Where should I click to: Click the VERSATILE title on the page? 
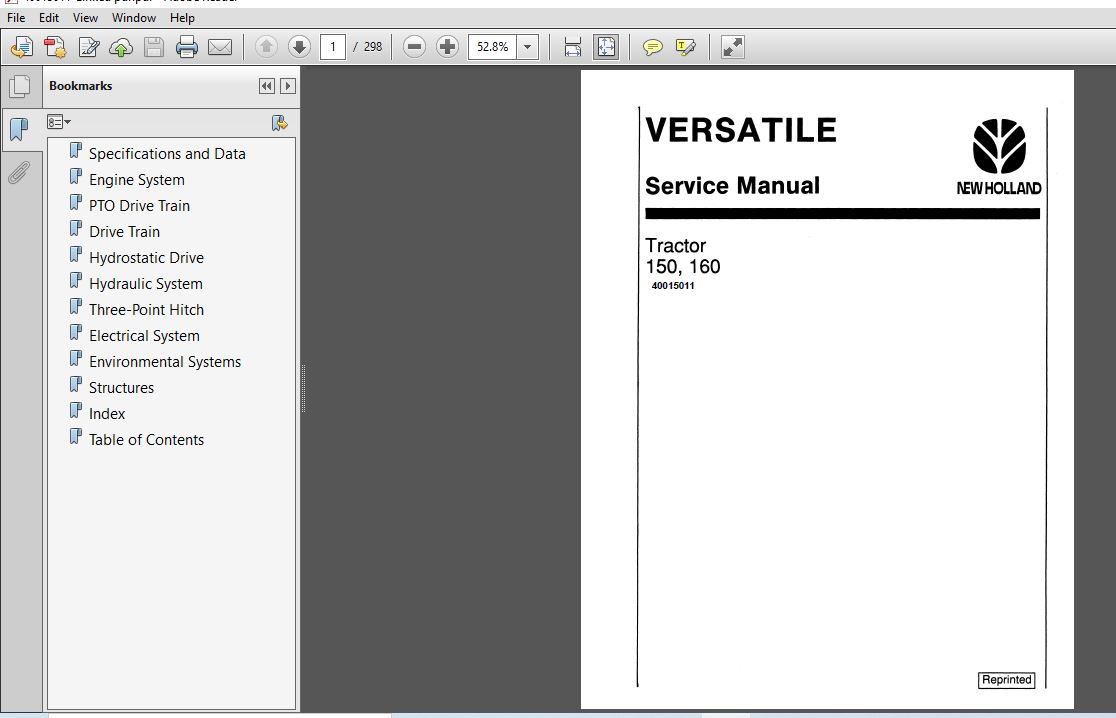pos(741,130)
